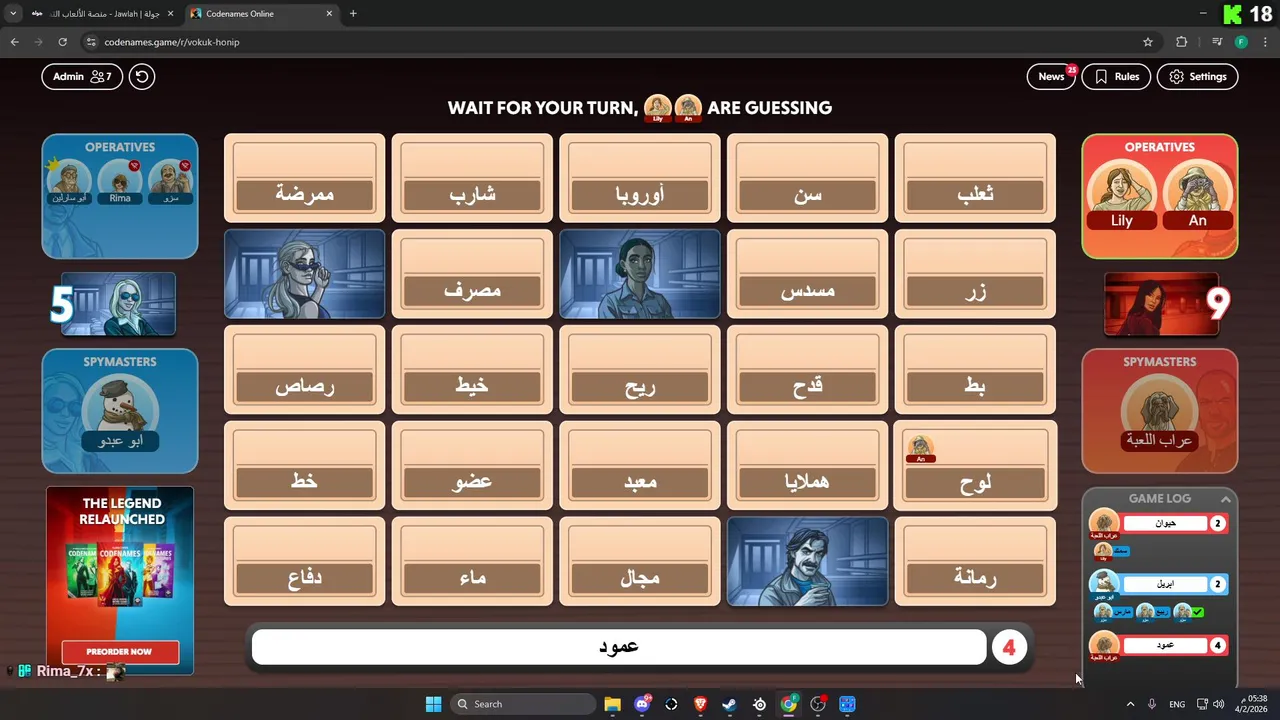Click the عمود clue in game log

(1165, 645)
